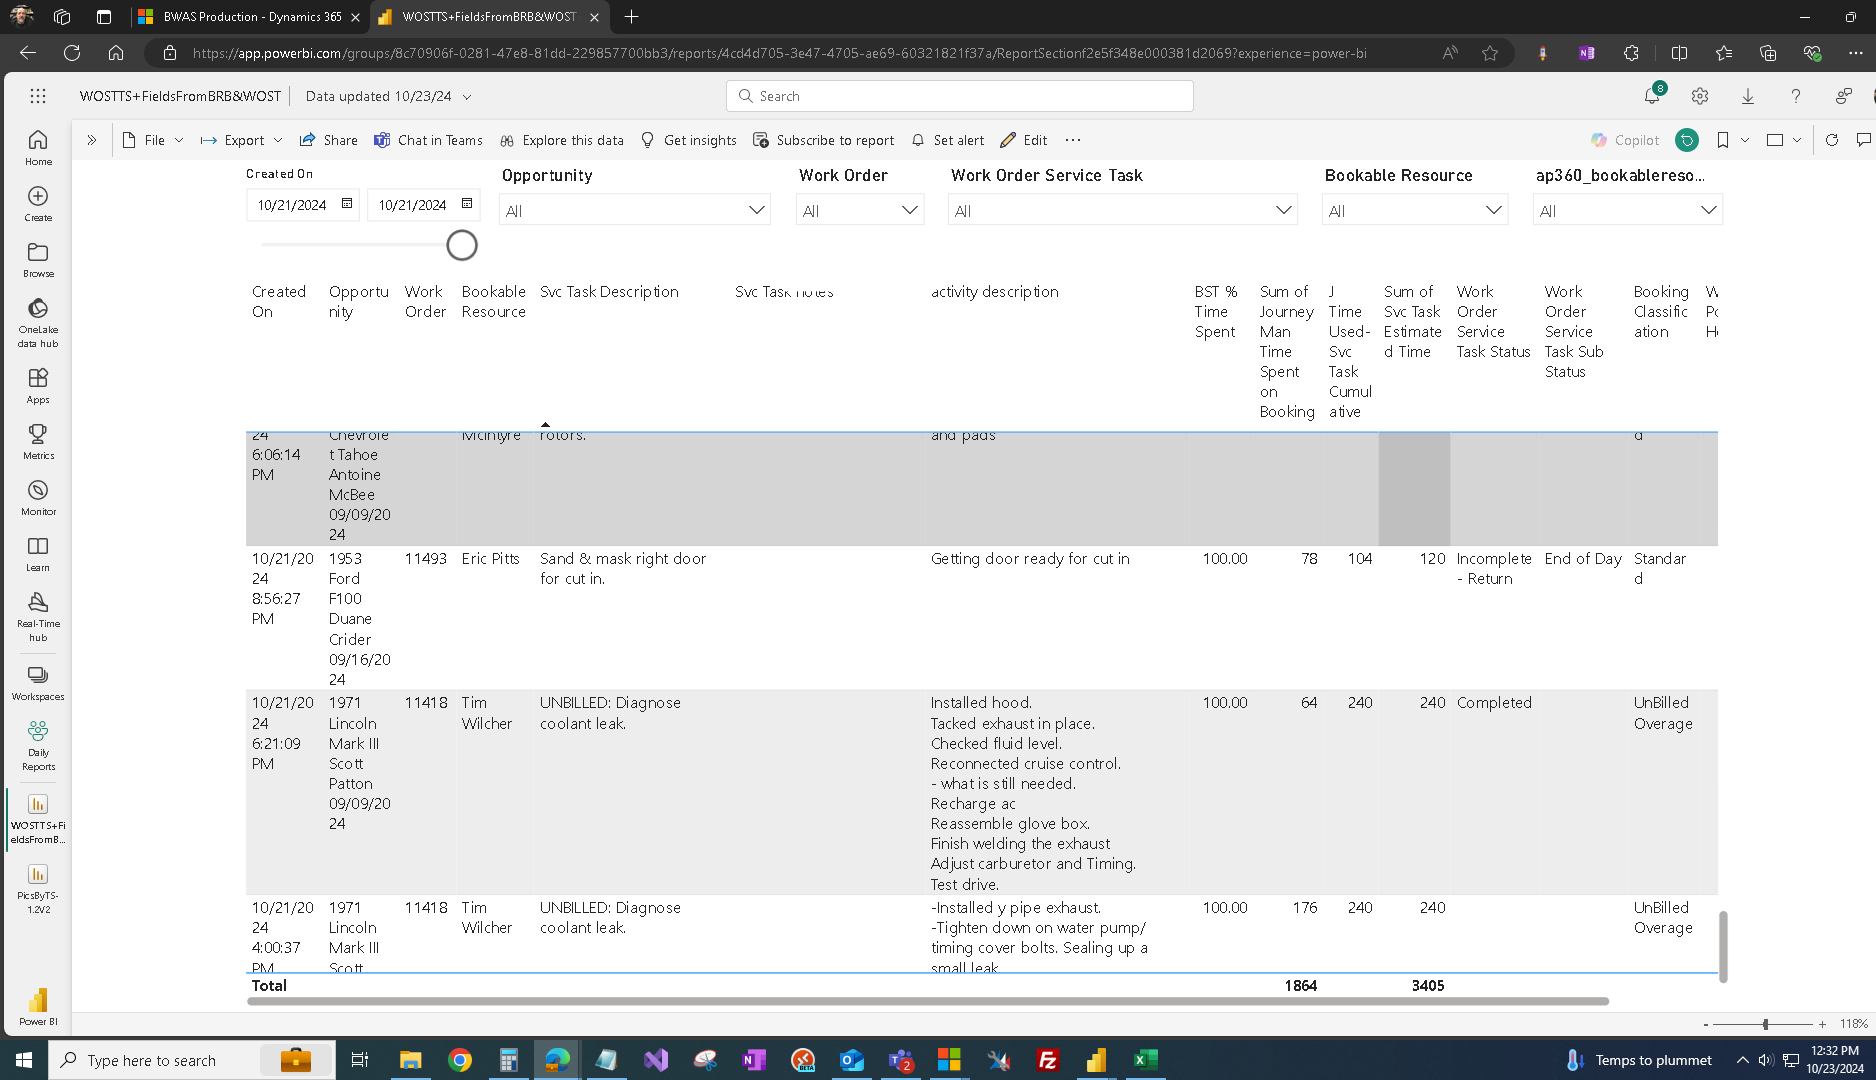Click Get insights button
The width and height of the screenshot is (1876, 1080).
click(x=689, y=140)
